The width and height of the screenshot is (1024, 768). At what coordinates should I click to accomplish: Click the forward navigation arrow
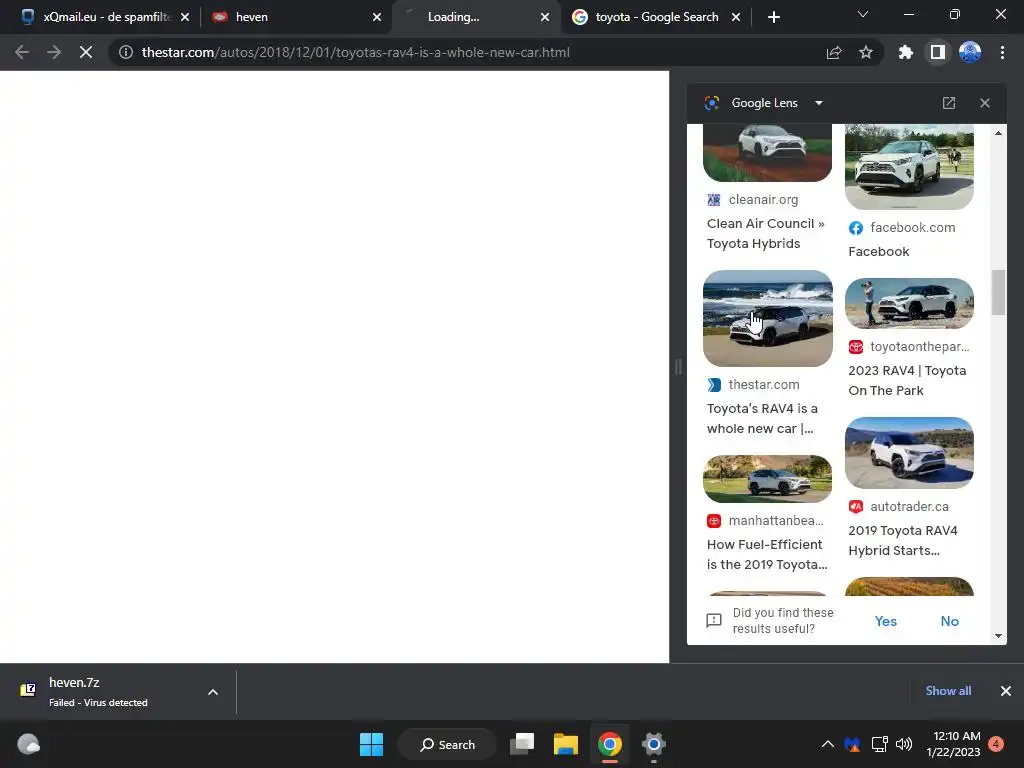point(54,52)
